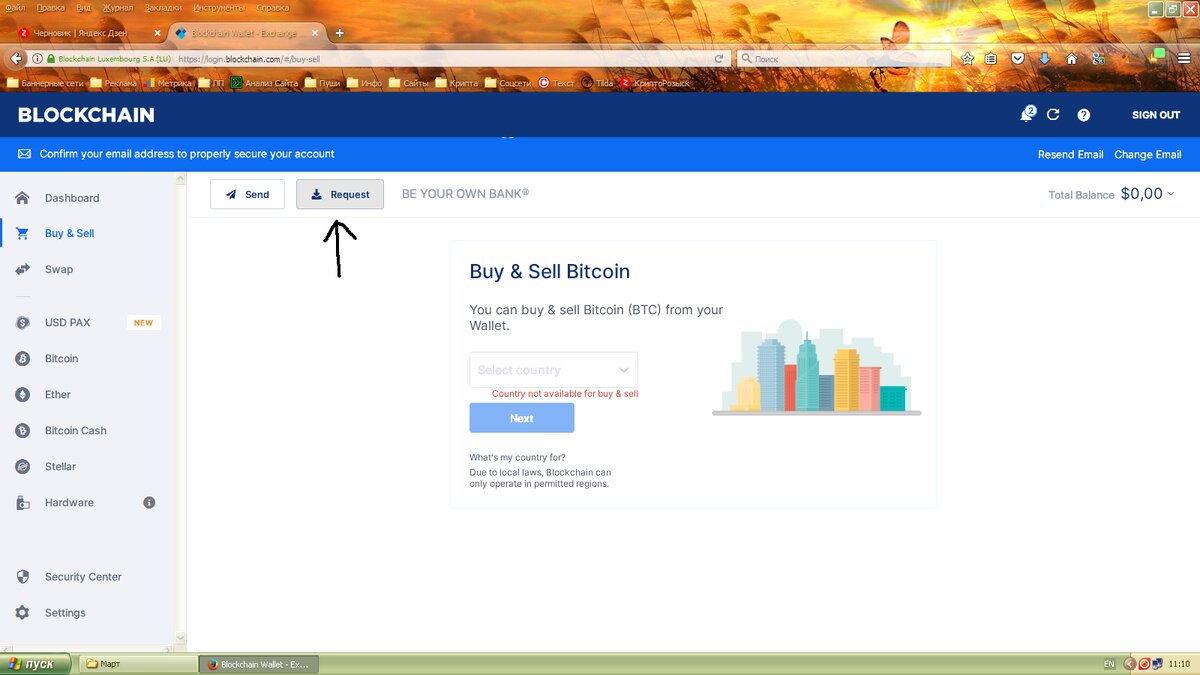1200x675 pixels.
Task: Open the help question mark icon
Action: [x=1083, y=115]
